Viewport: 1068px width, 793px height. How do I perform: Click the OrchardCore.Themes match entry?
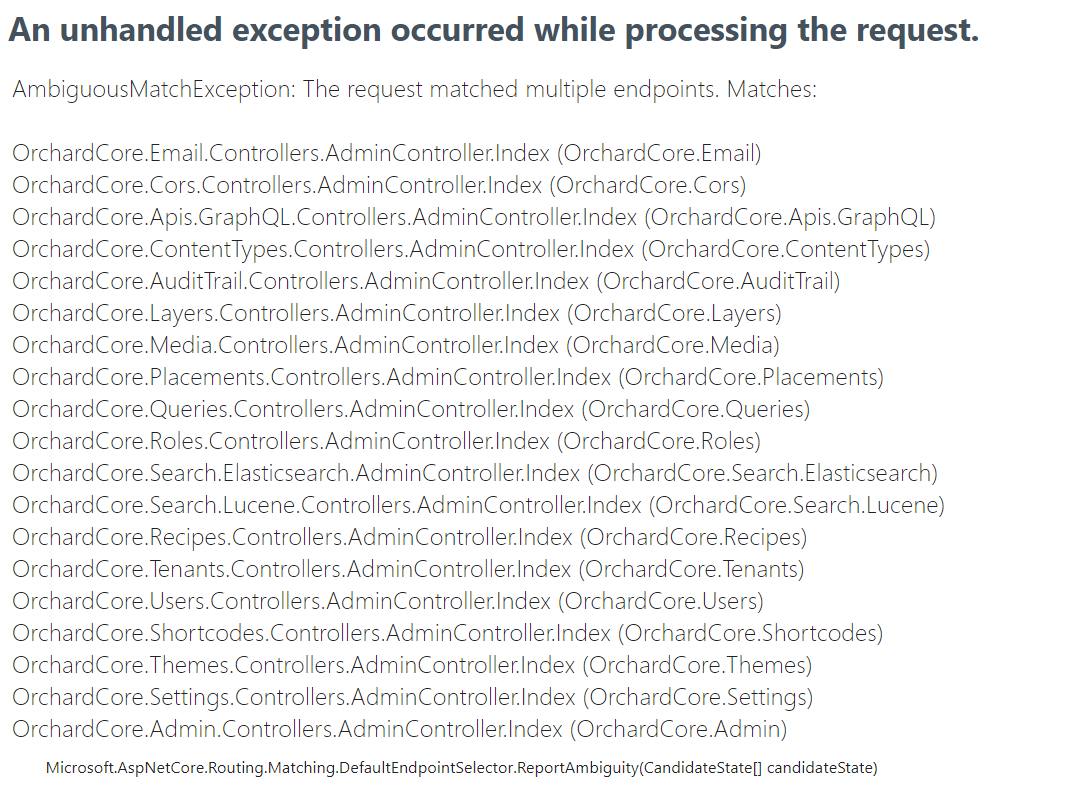[412, 666]
